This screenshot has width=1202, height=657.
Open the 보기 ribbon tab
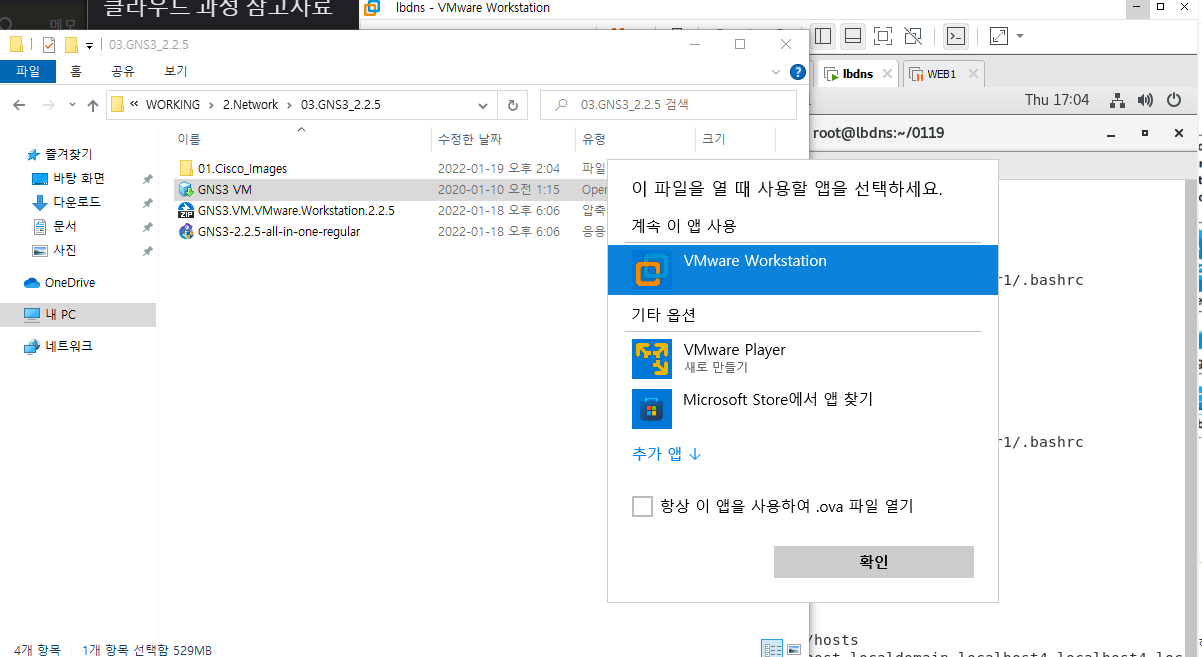point(175,71)
